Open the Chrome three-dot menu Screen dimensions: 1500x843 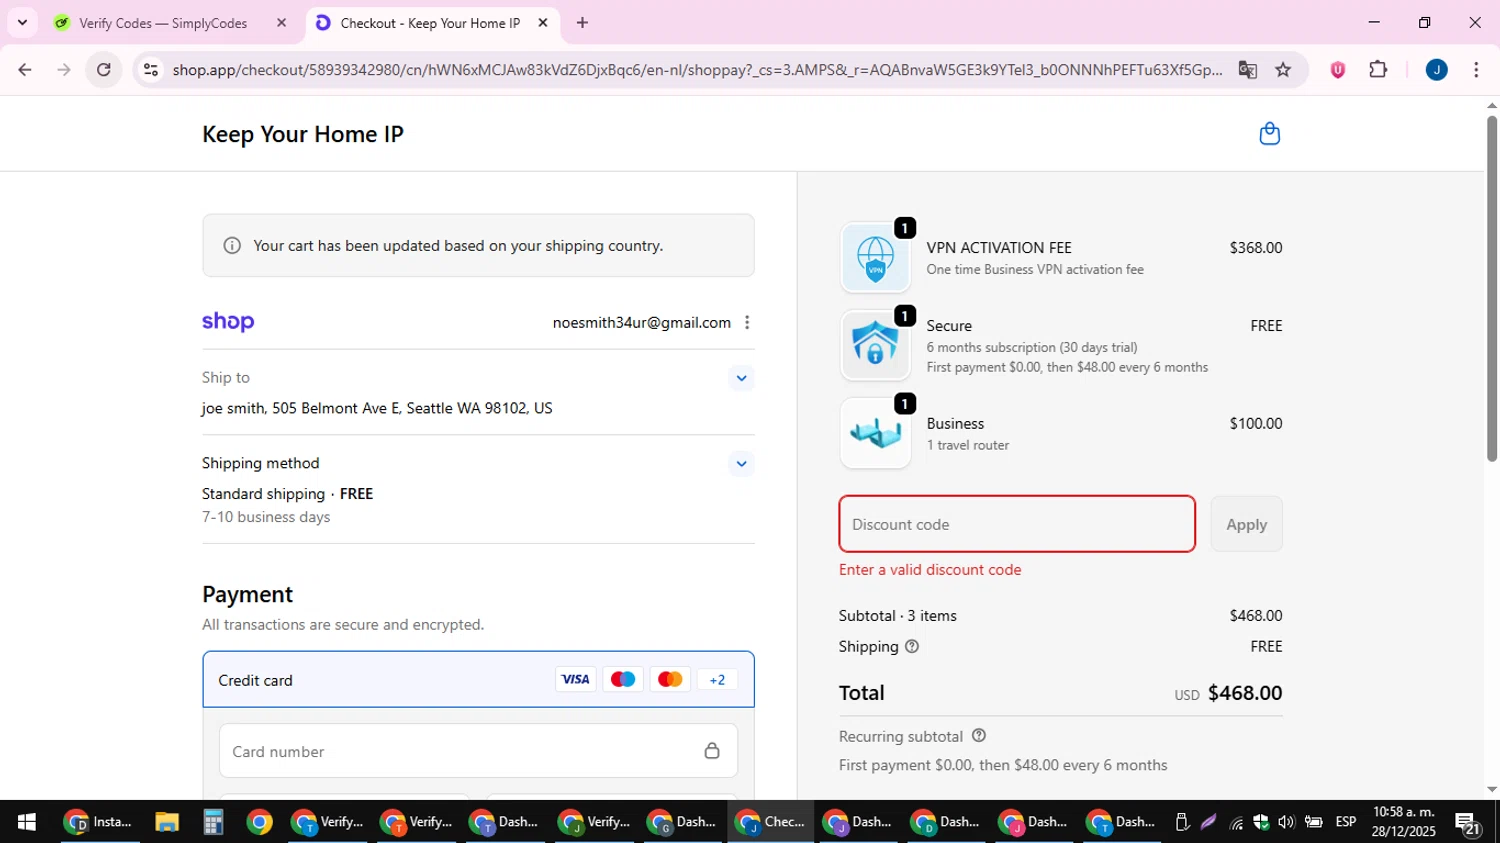[1476, 70]
